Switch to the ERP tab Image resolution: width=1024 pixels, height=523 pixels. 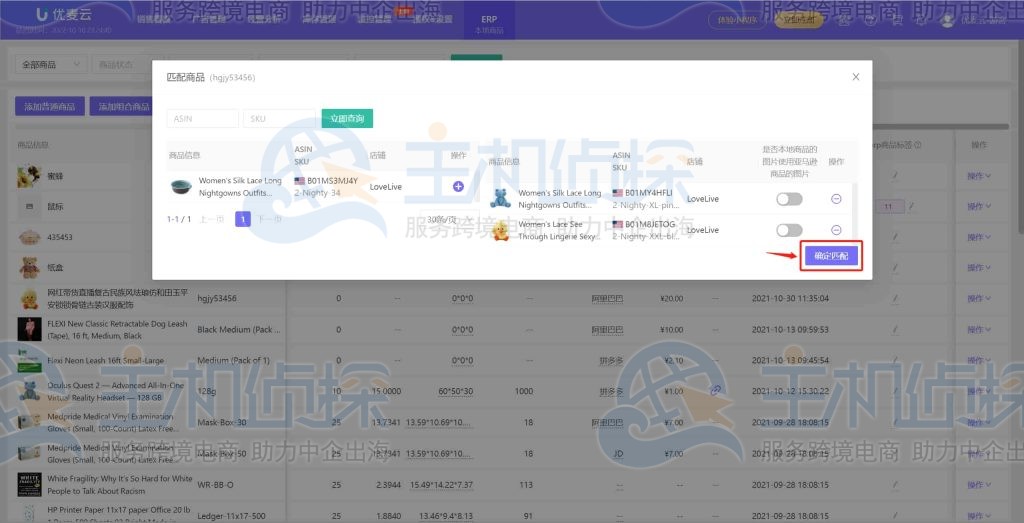(x=489, y=24)
